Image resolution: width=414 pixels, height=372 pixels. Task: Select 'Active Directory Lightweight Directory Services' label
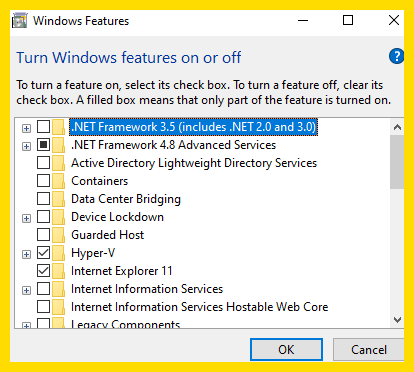coord(194,163)
